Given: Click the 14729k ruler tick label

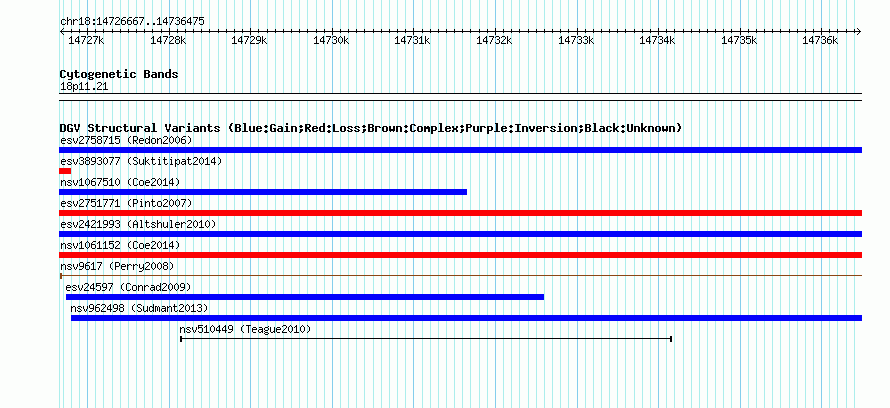Looking at the screenshot, I should point(250,40).
